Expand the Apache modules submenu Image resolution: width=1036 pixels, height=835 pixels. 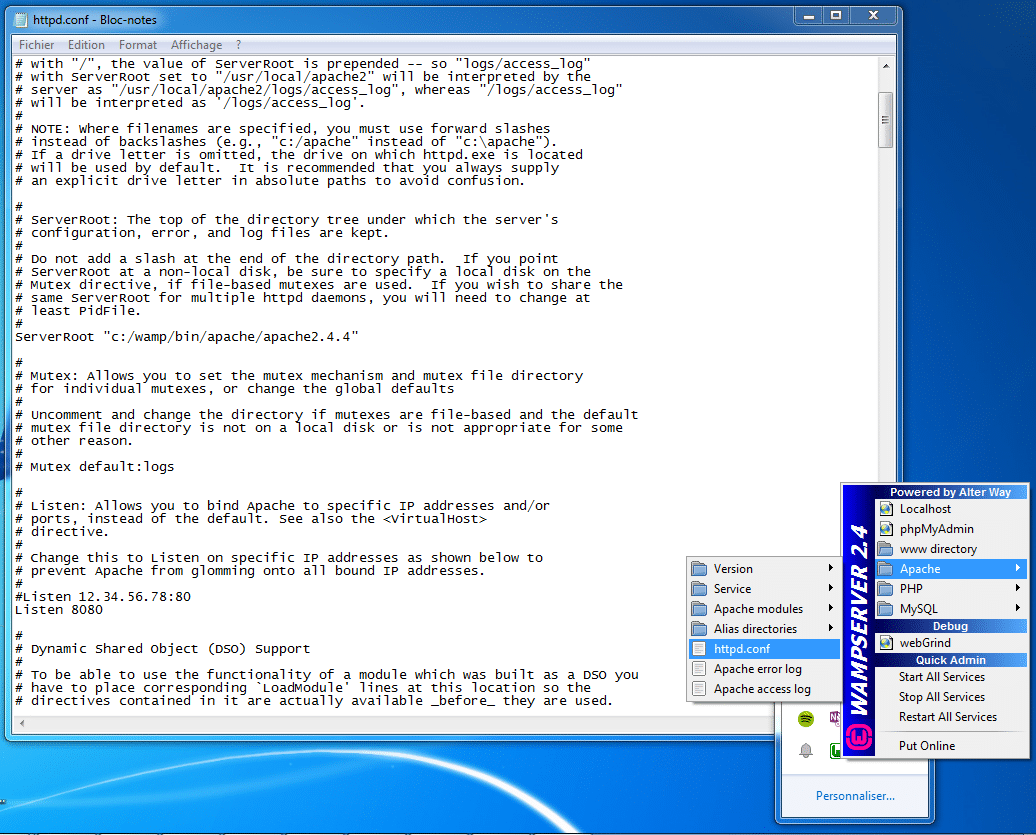coord(764,609)
